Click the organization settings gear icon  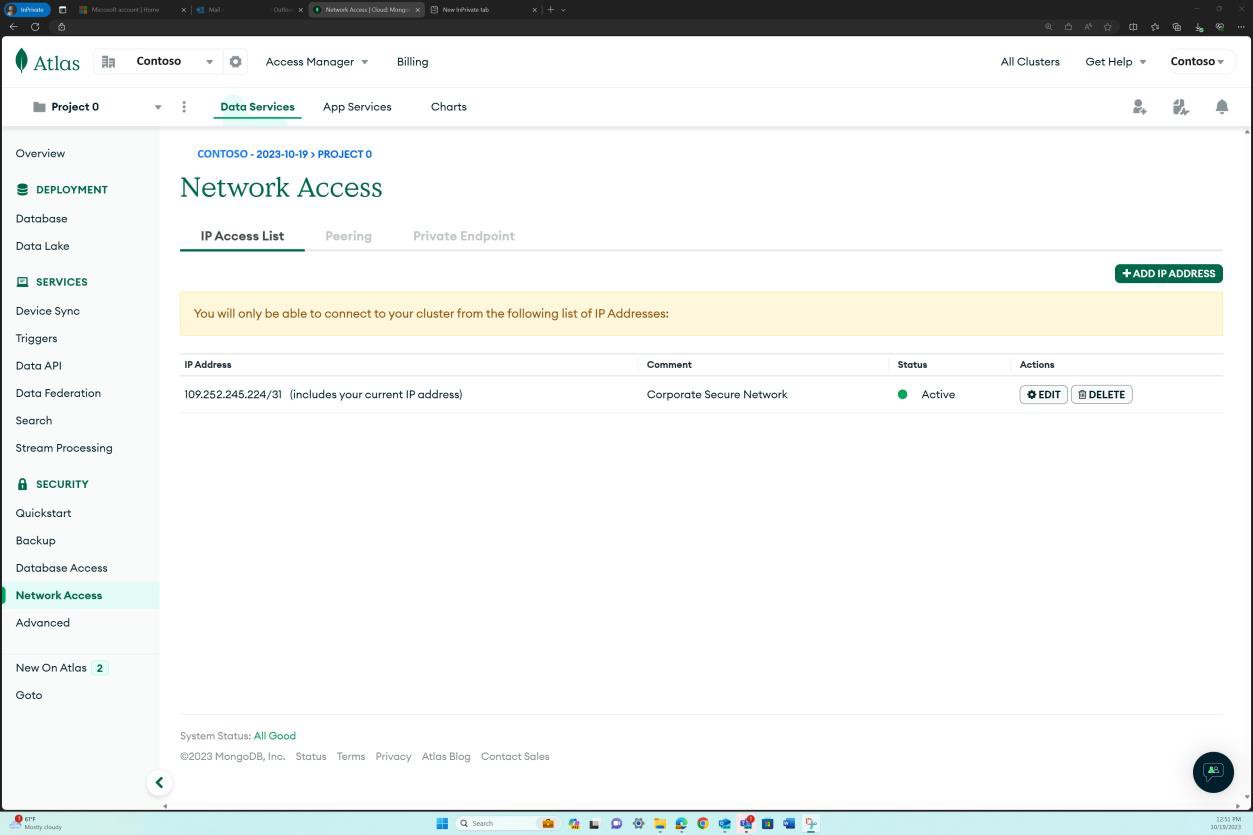tap(235, 61)
